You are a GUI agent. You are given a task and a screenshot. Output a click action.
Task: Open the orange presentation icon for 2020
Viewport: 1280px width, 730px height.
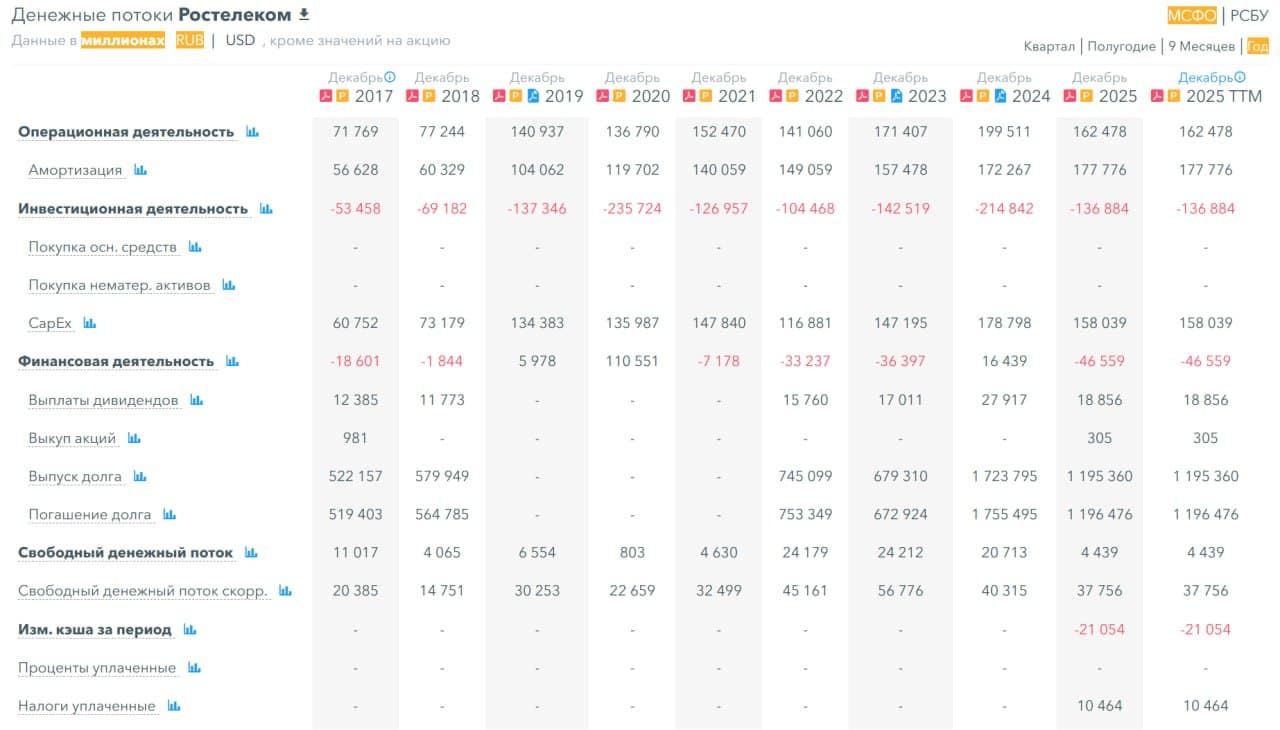click(x=617, y=96)
